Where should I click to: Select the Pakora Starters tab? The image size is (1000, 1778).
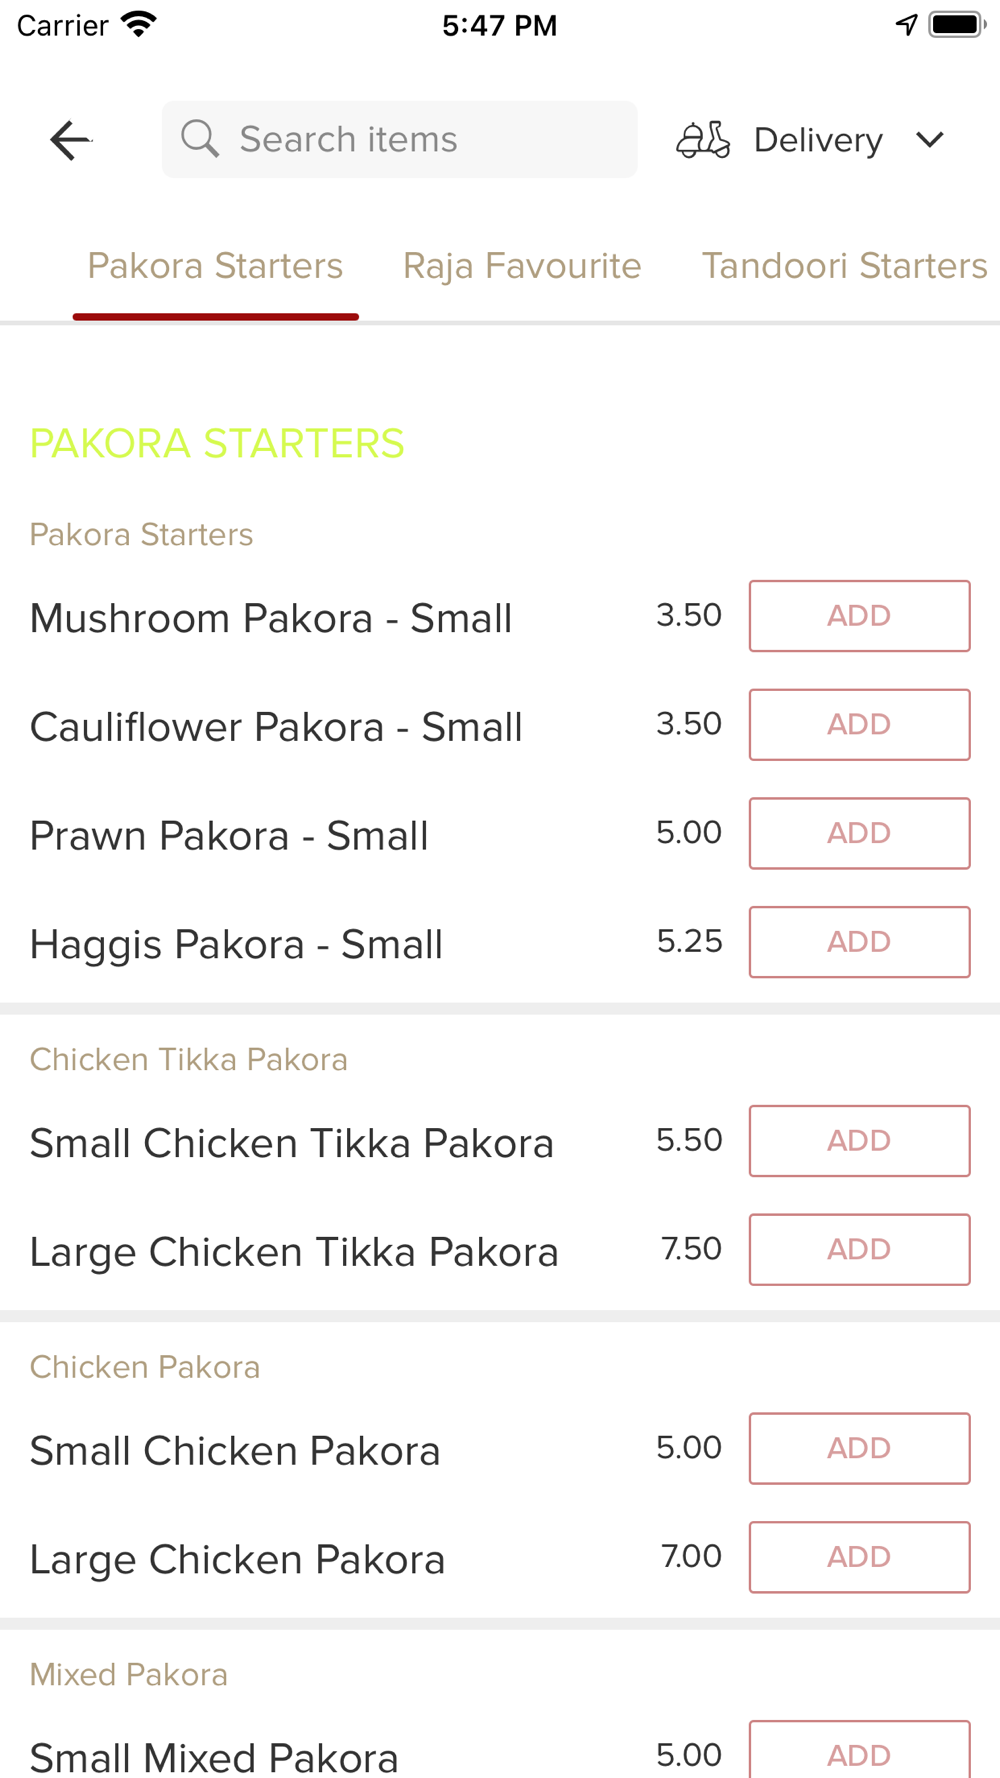click(215, 266)
